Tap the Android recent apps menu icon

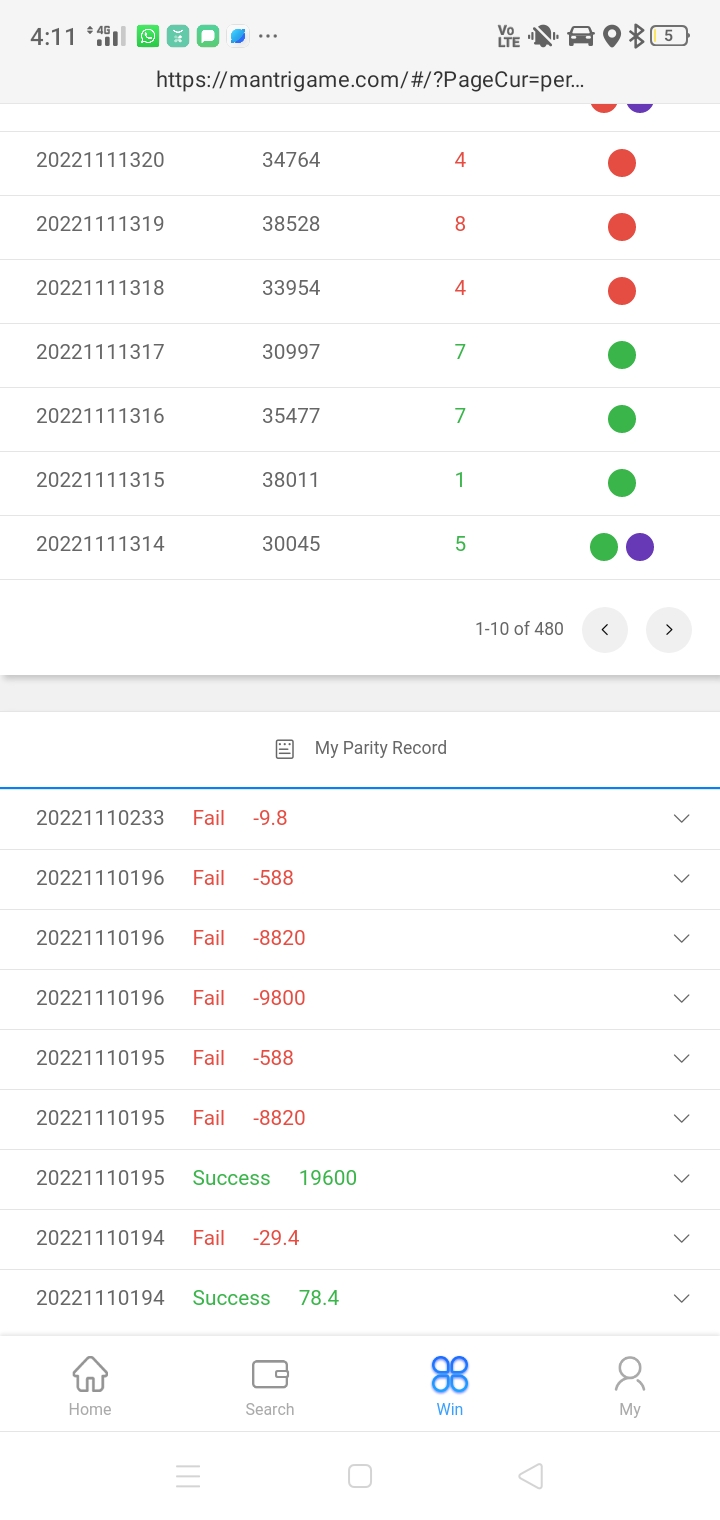click(188, 1476)
